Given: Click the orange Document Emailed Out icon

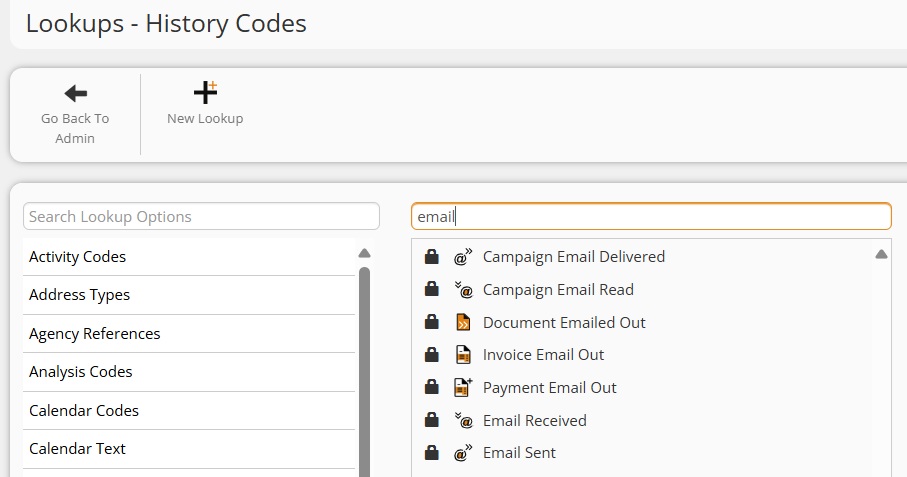Looking at the screenshot, I should coord(463,322).
